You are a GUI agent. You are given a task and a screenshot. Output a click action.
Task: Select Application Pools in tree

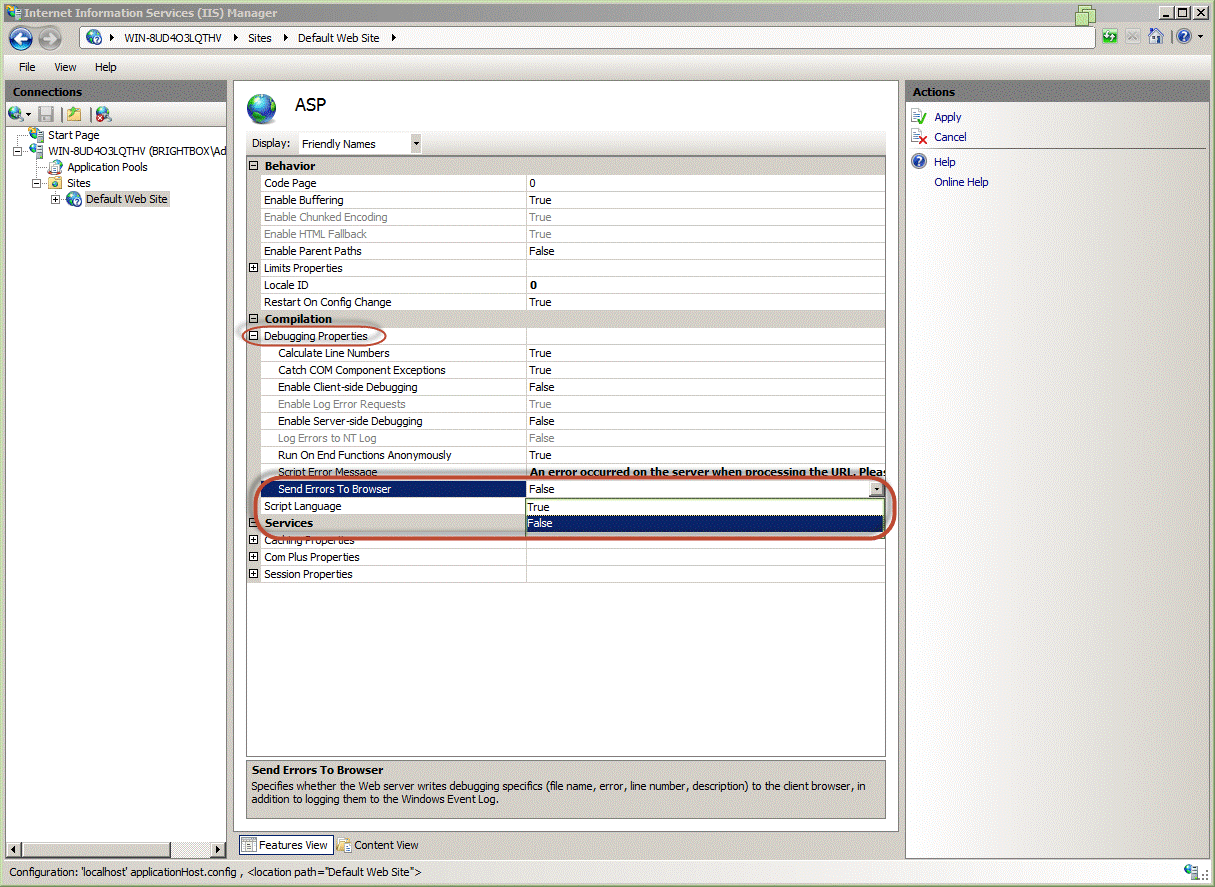pyautogui.click(x=107, y=167)
